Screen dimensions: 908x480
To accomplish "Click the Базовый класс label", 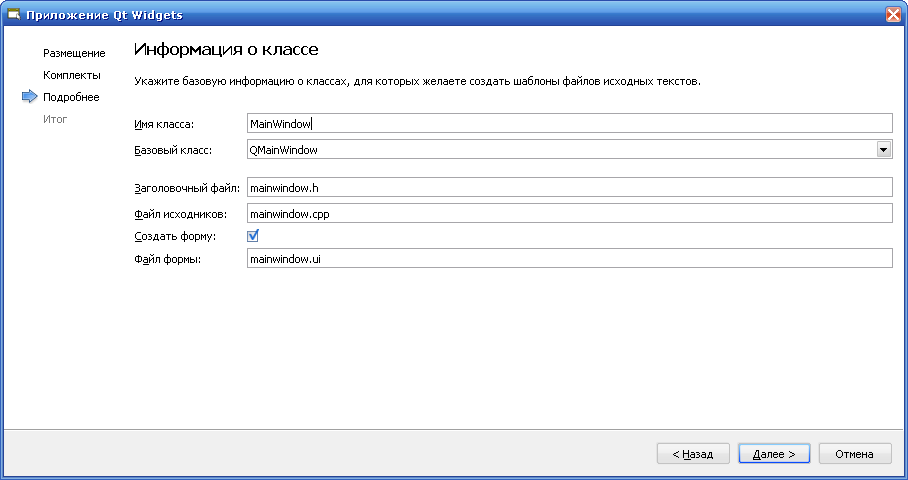I will coord(173,151).
